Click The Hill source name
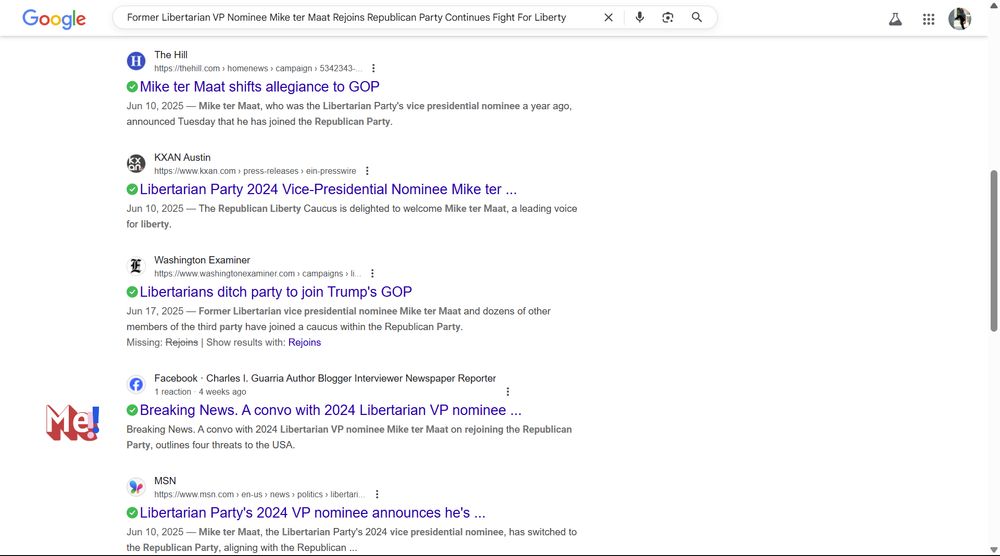This screenshot has height=556, width=1000. pos(171,55)
